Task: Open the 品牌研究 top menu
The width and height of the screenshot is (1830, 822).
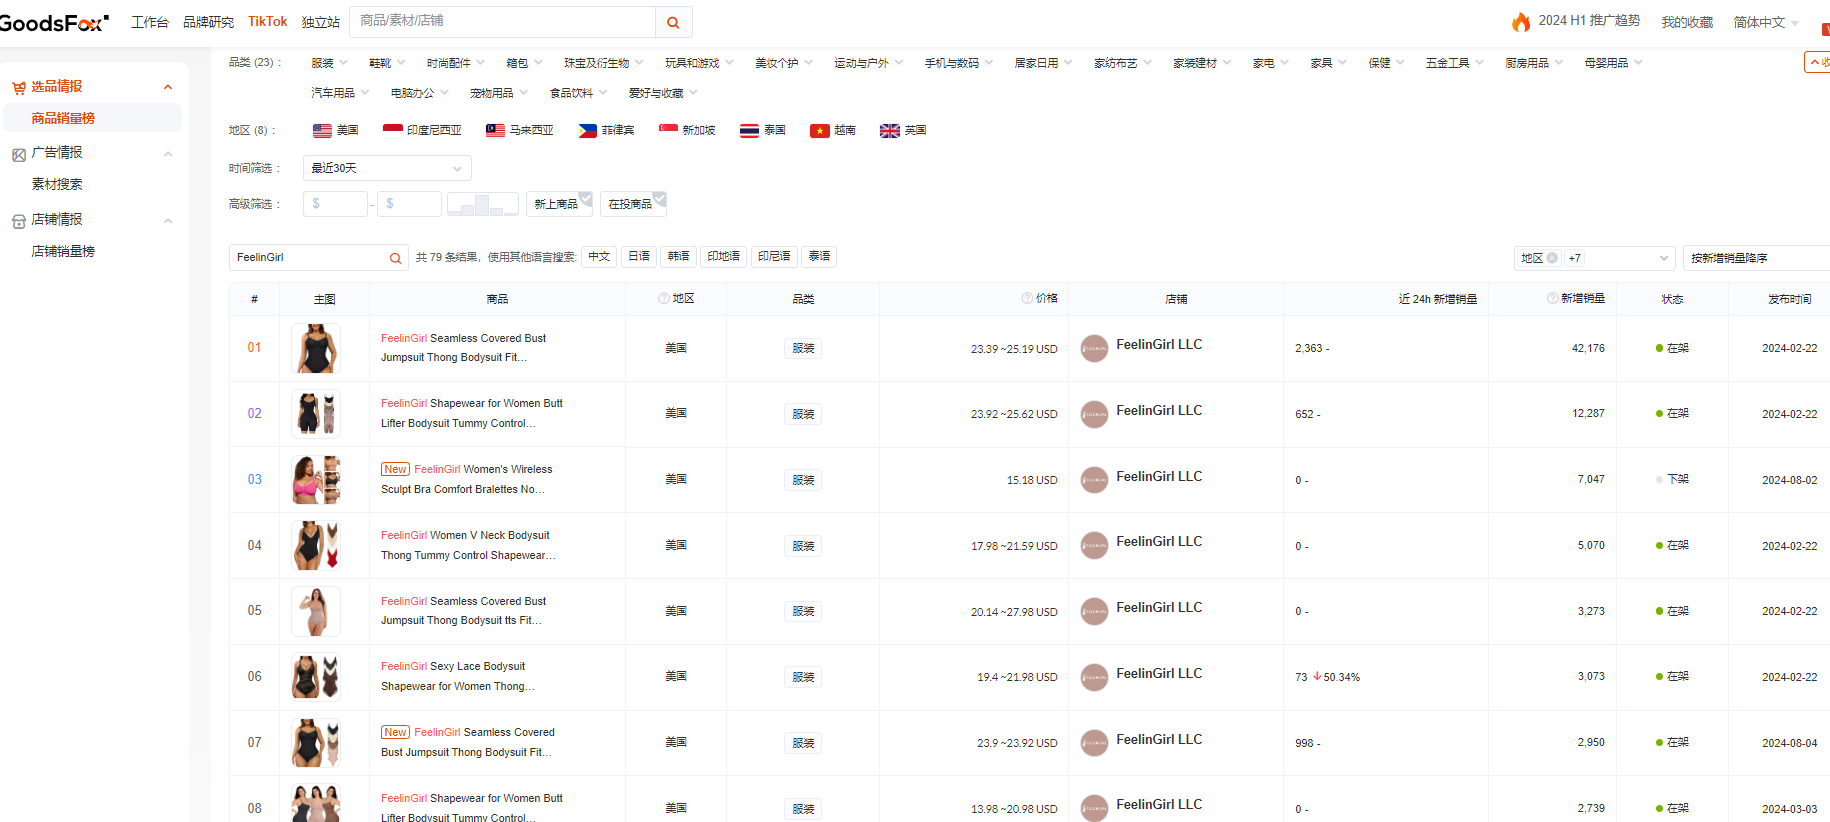Action: [208, 22]
